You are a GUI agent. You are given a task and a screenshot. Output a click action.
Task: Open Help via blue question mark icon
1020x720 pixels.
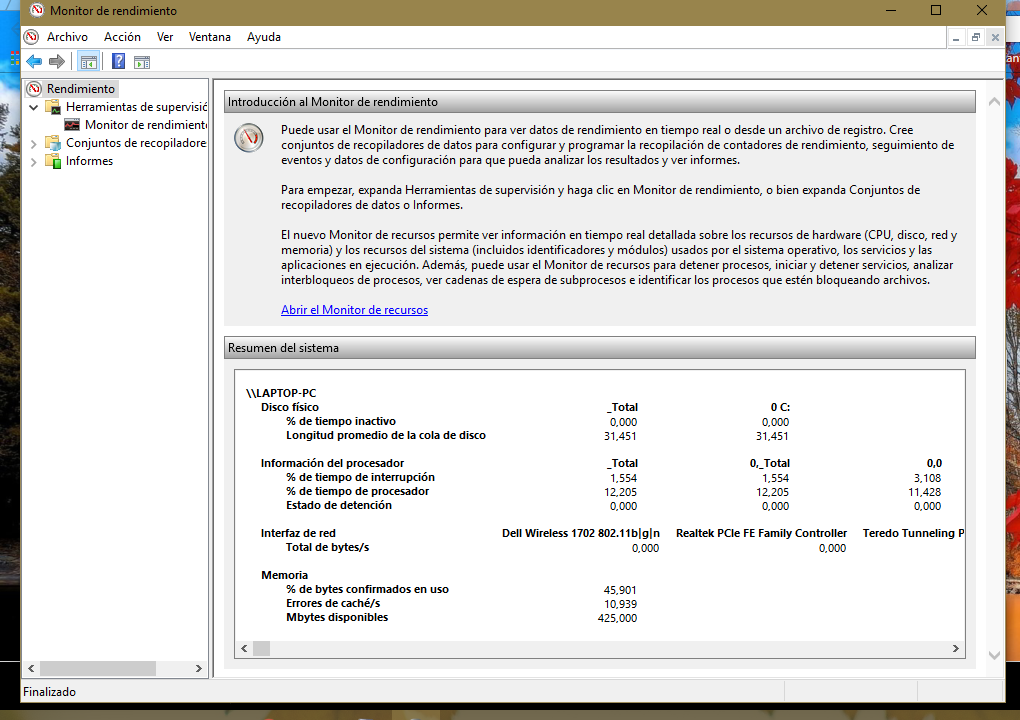(x=118, y=62)
